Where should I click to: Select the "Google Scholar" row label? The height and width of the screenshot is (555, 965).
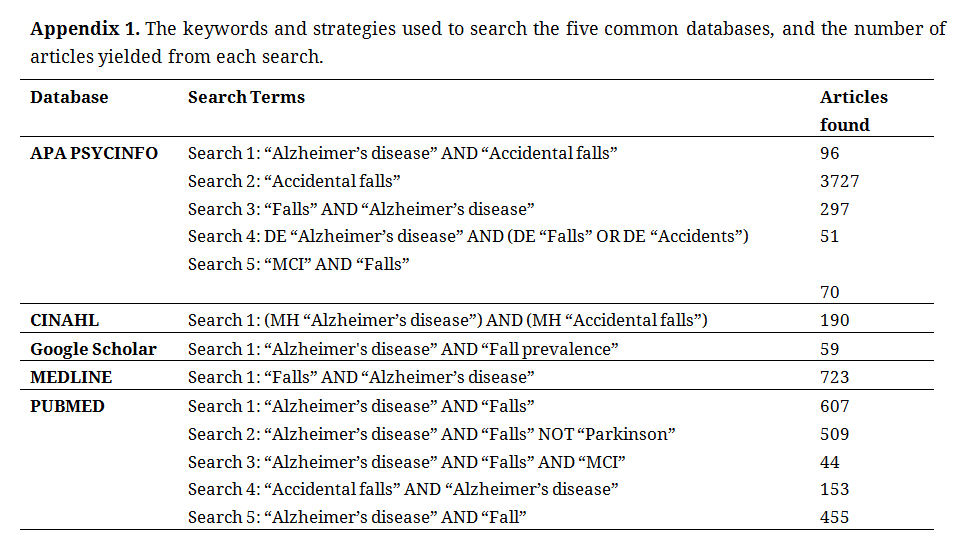click(x=93, y=349)
